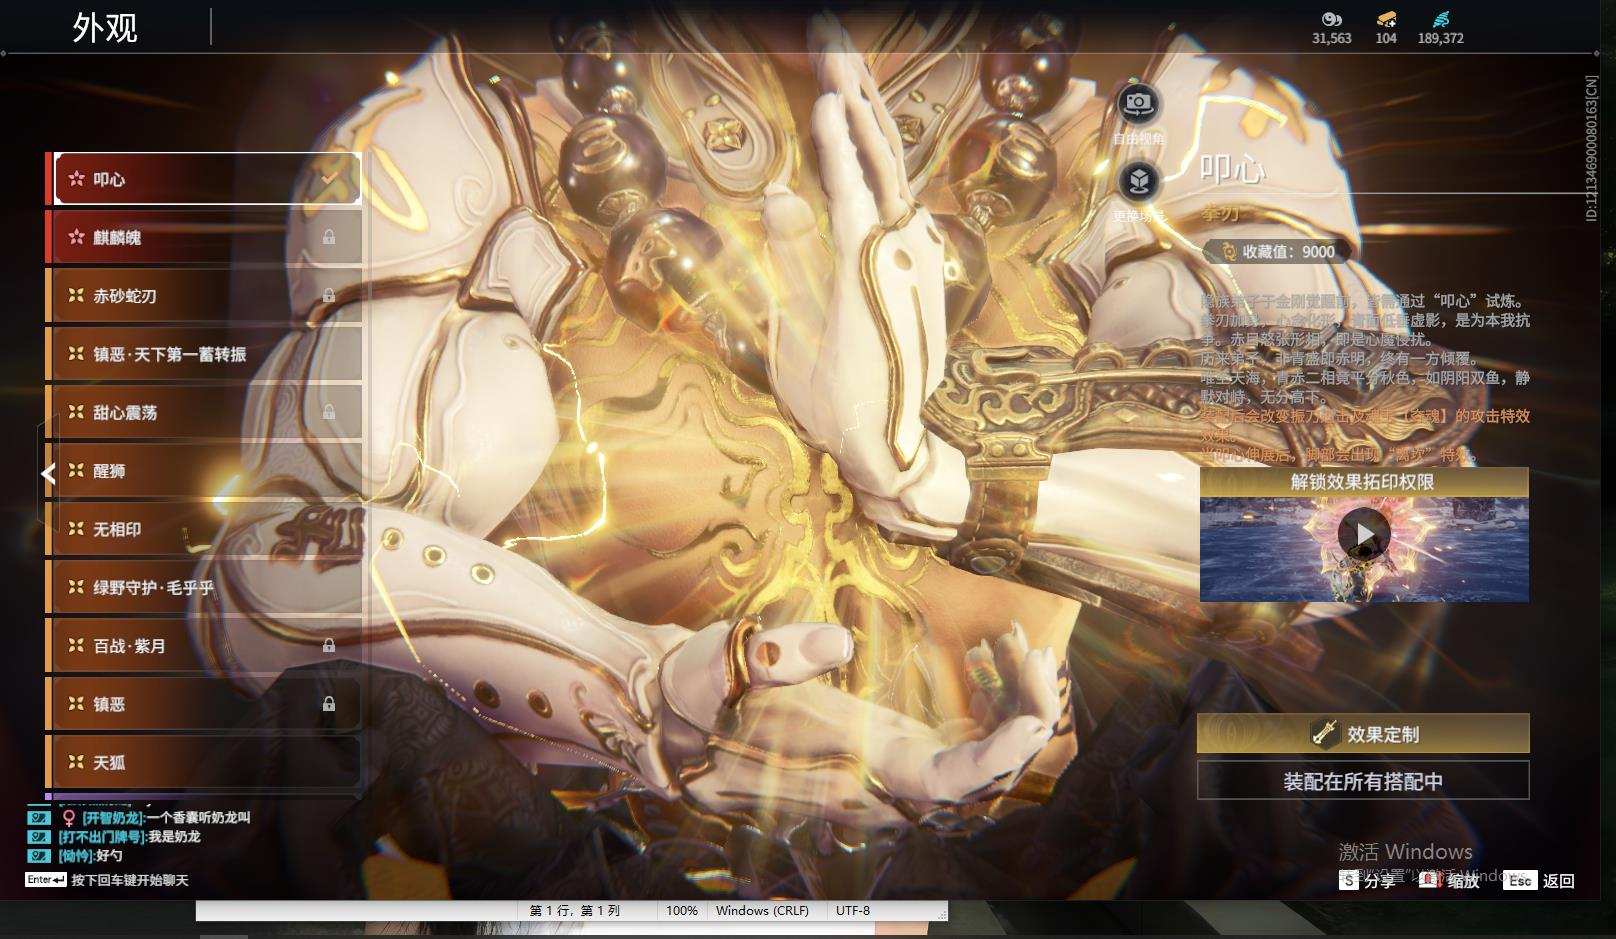Image resolution: width=1616 pixels, height=939 pixels.
Task: Play the unlock effect preview video
Action: coord(1364,535)
